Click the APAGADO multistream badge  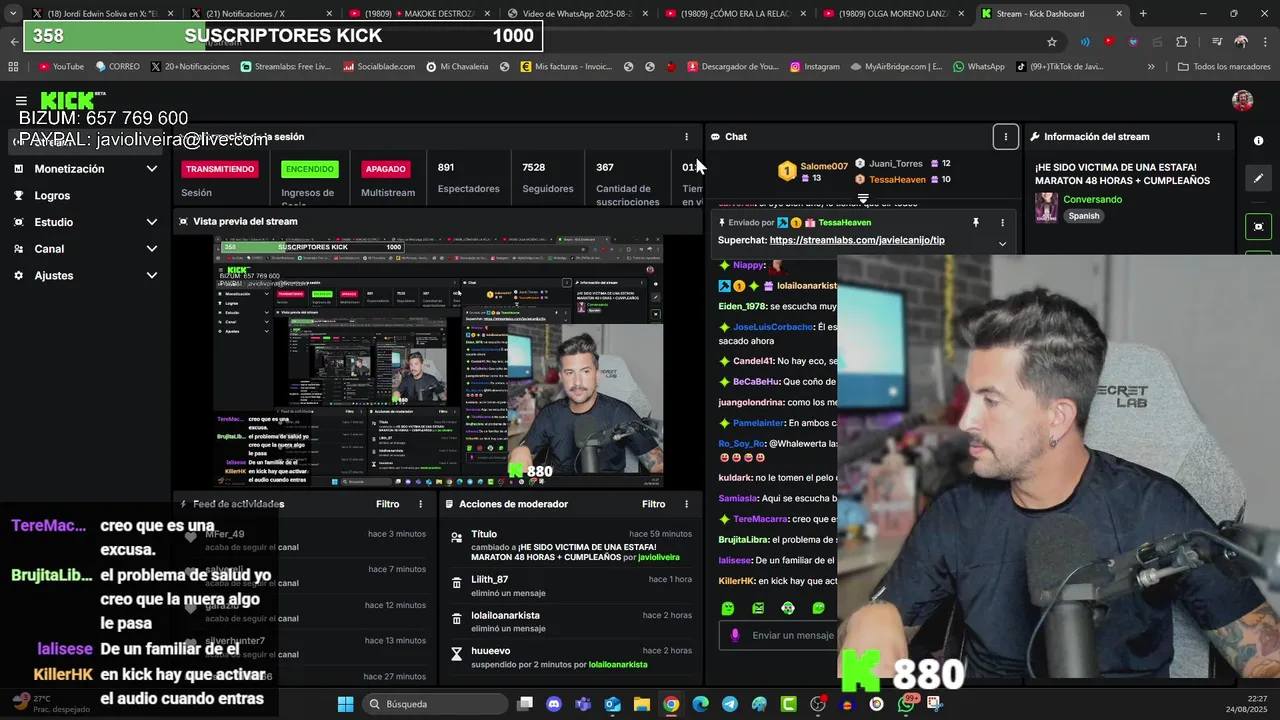click(385, 169)
